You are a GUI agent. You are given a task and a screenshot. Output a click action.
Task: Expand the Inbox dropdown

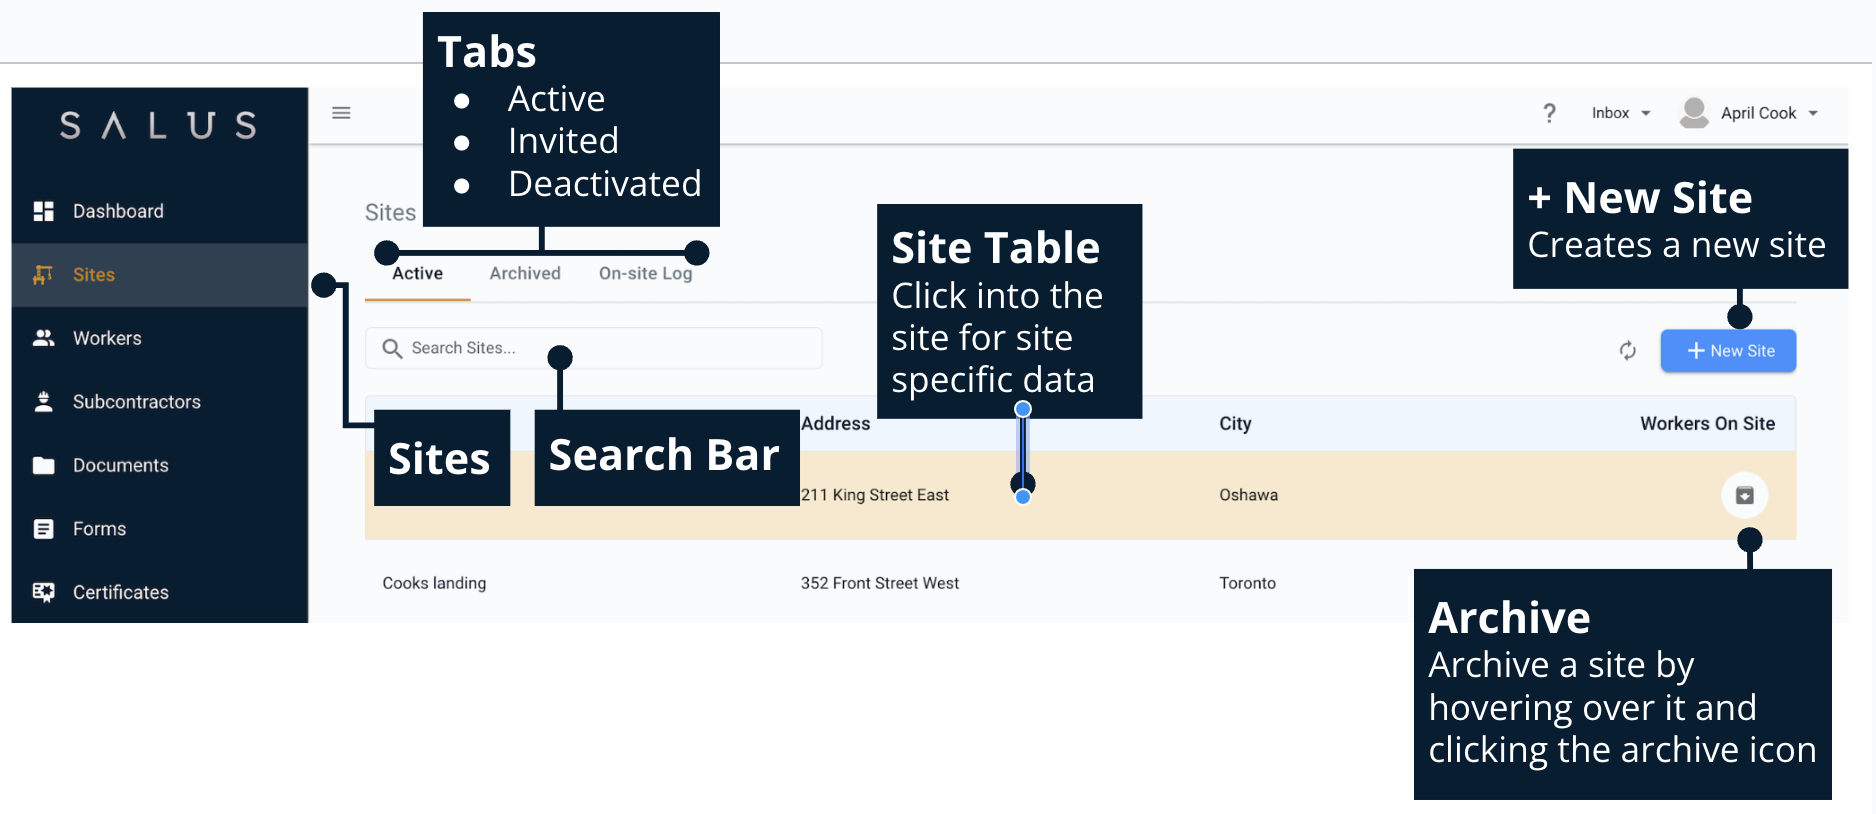(1620, 113)
